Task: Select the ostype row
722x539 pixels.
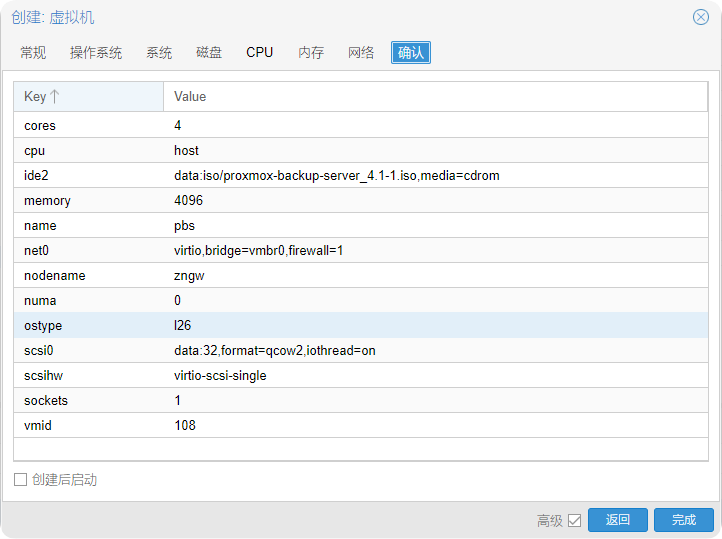Action: 360,325
